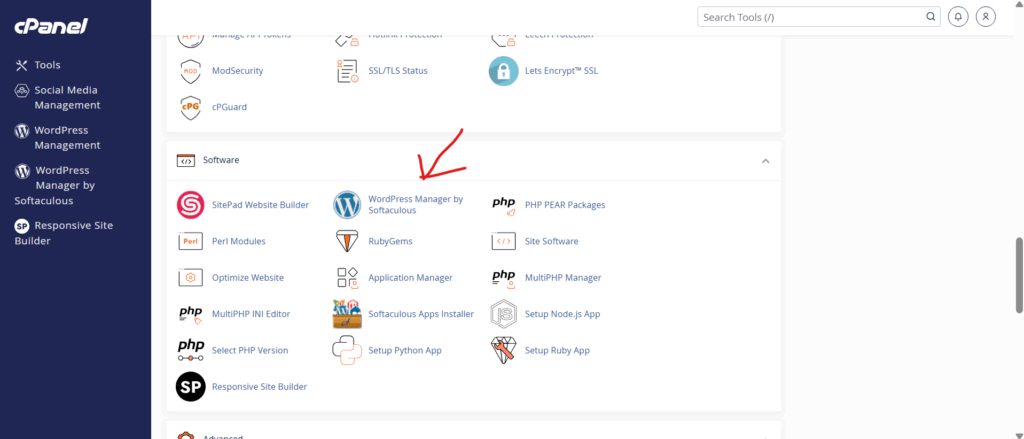This screenshot has width=1024, height=439.
Task: Click the Optimize Website link
Action: 247,277
